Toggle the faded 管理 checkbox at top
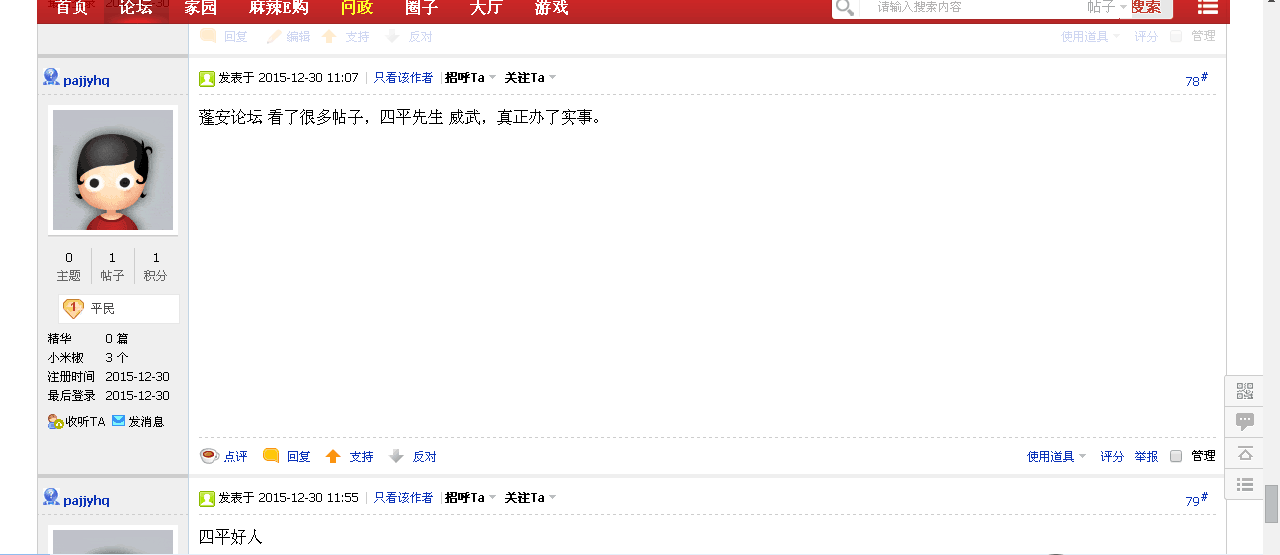The width and height of the screenshot is (1280, 555). 1176,36
